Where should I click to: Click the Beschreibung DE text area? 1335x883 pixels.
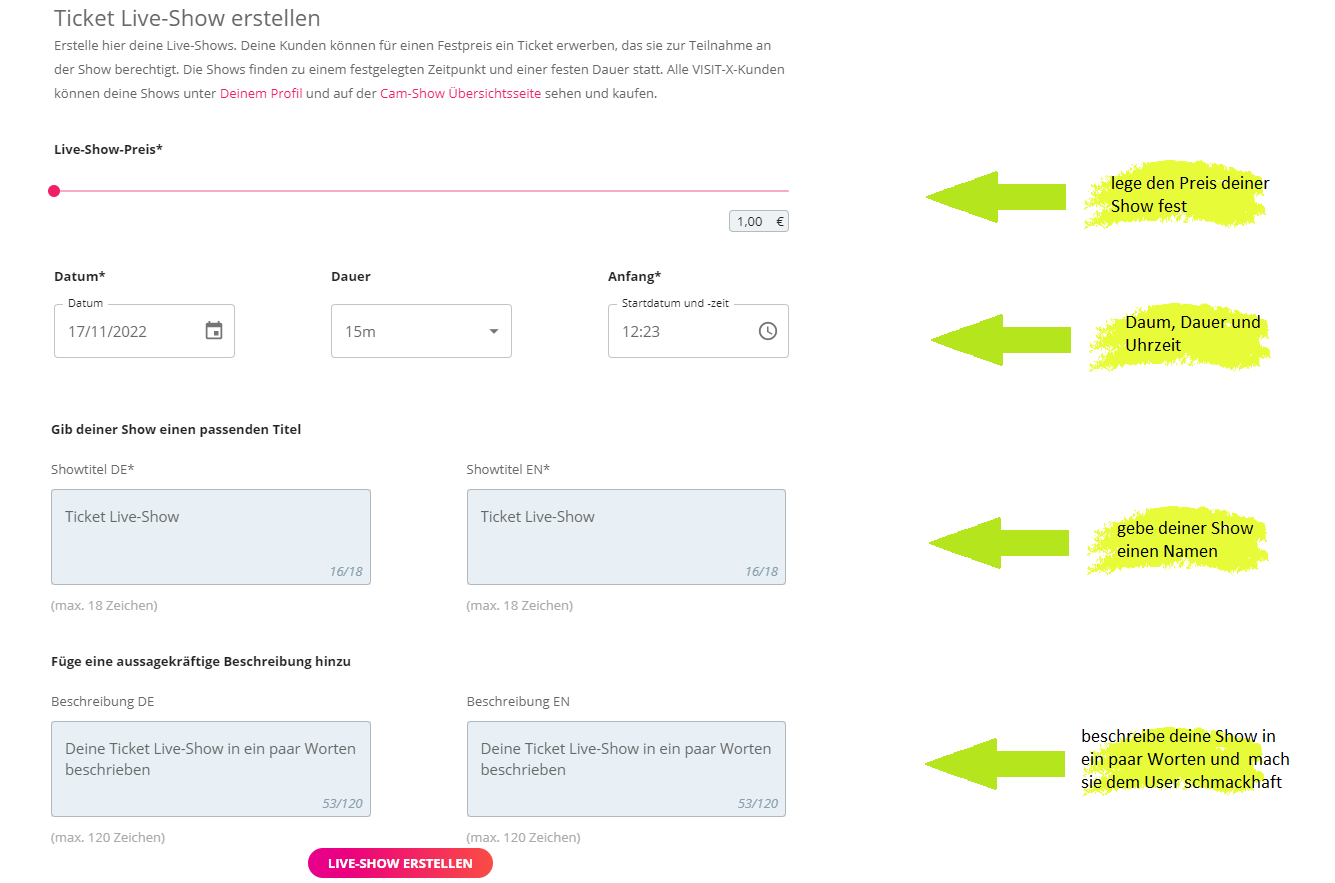click(211, 769)
